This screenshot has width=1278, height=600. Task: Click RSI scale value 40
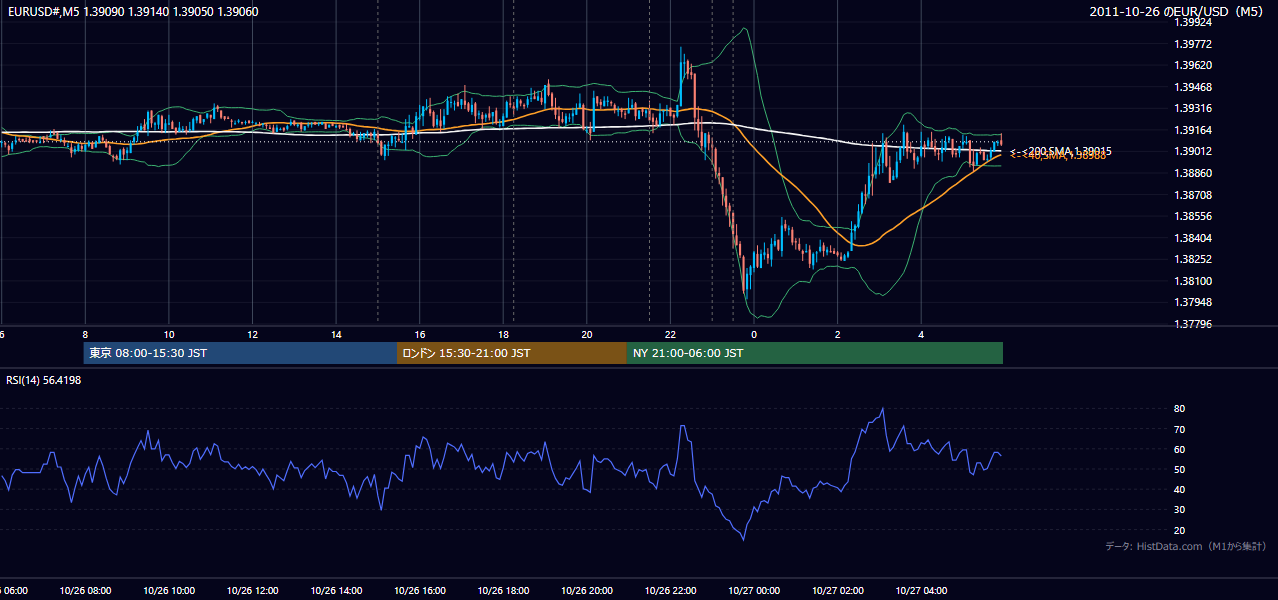pyautogui.click(x=1179, y=489)
